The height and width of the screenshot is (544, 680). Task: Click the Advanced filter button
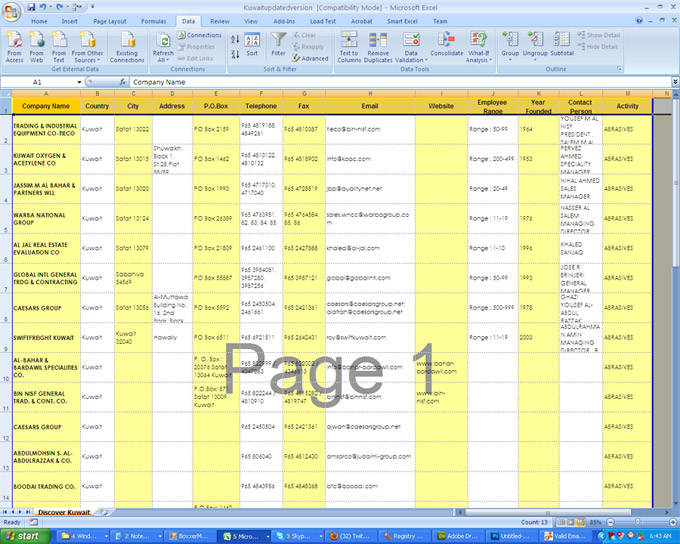point(313,59)
